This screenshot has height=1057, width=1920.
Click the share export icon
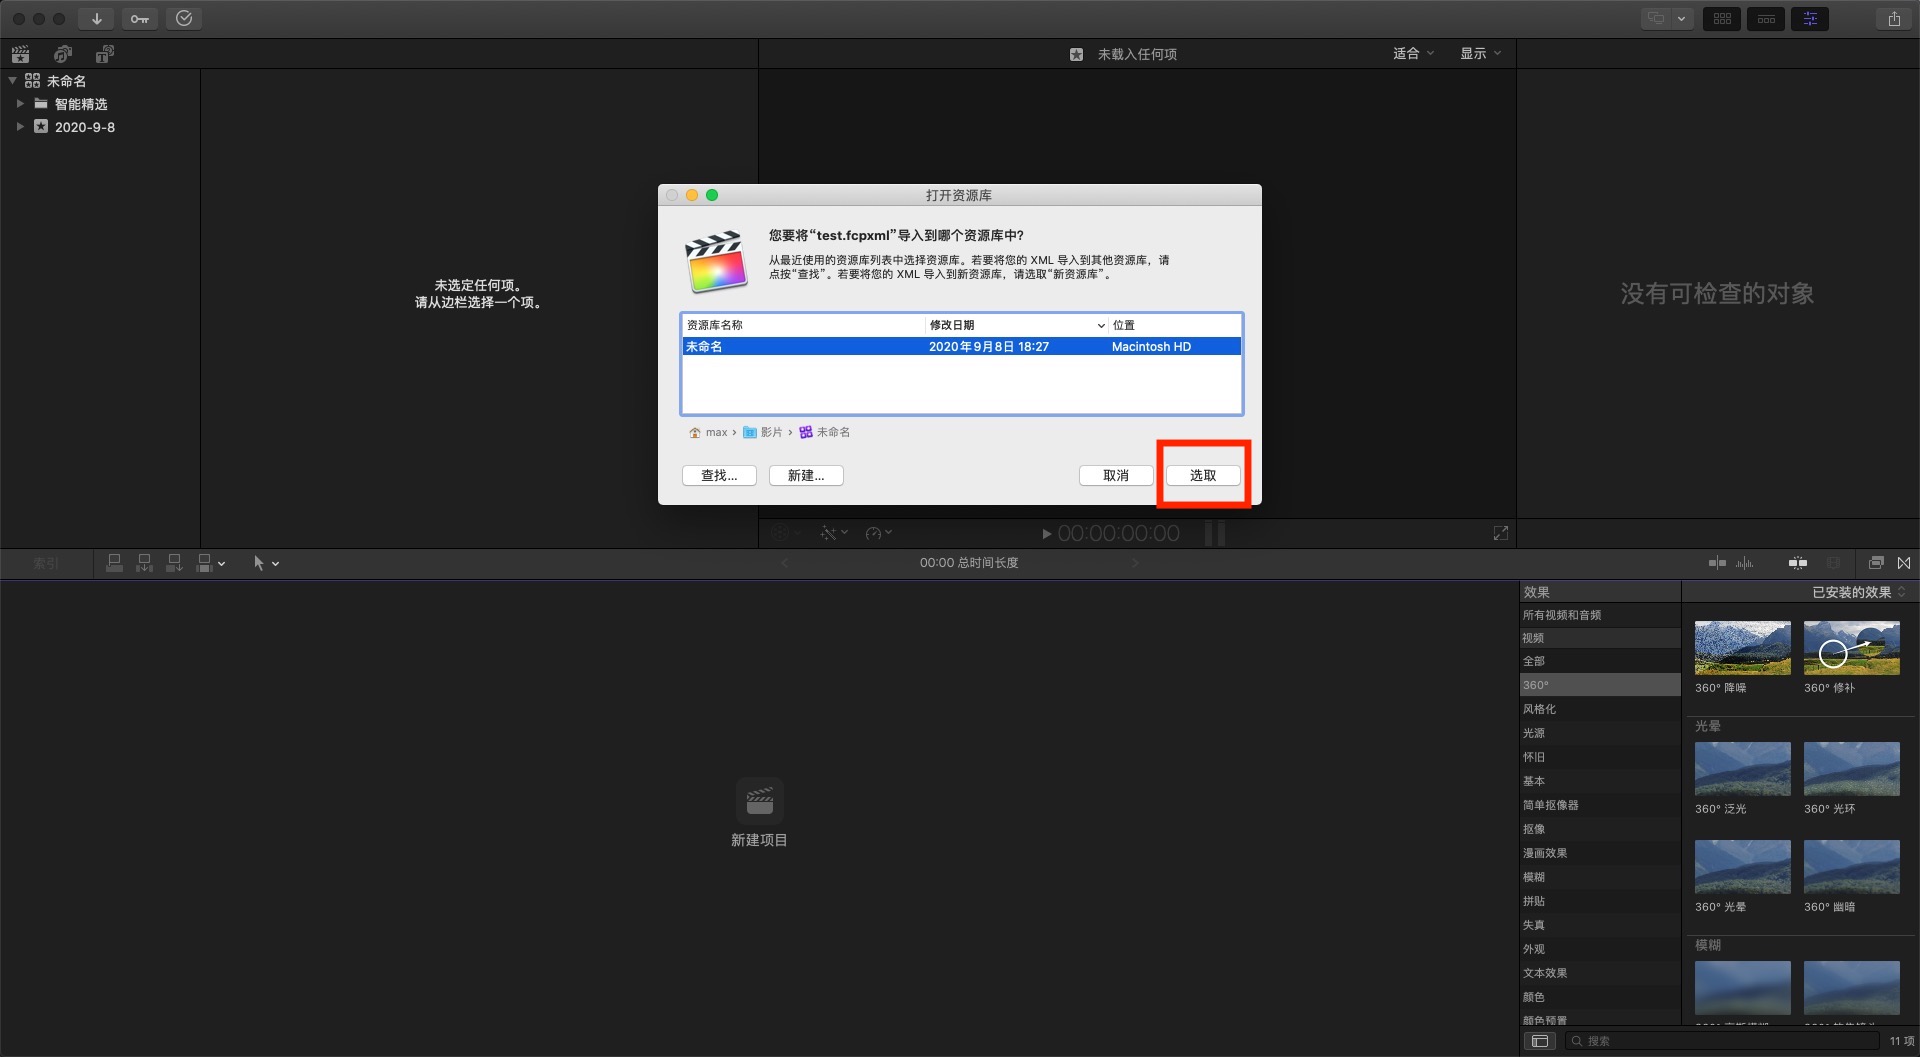[1894, 18]
